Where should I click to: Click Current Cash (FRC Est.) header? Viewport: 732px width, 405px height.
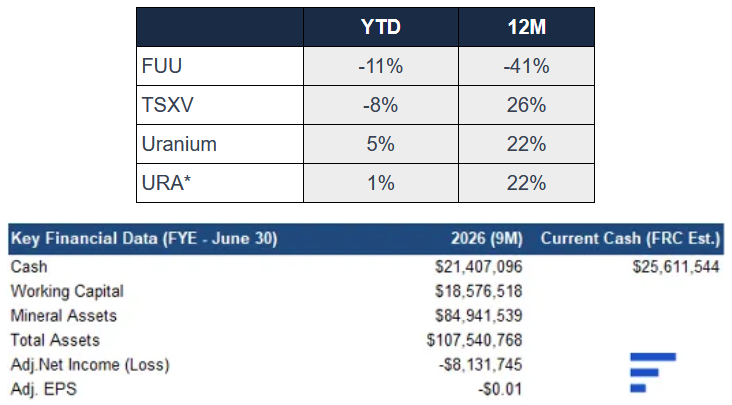631,238
